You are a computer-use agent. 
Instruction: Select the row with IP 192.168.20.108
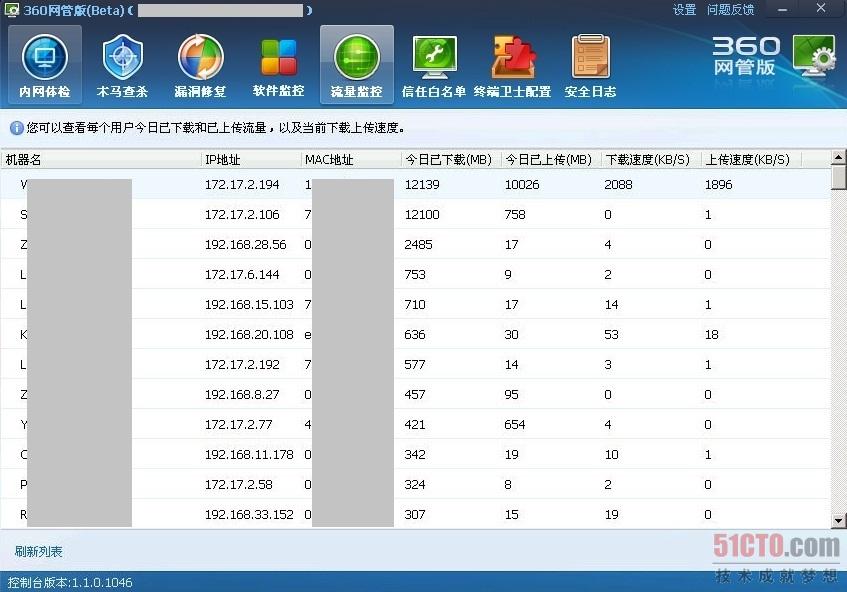415,334
